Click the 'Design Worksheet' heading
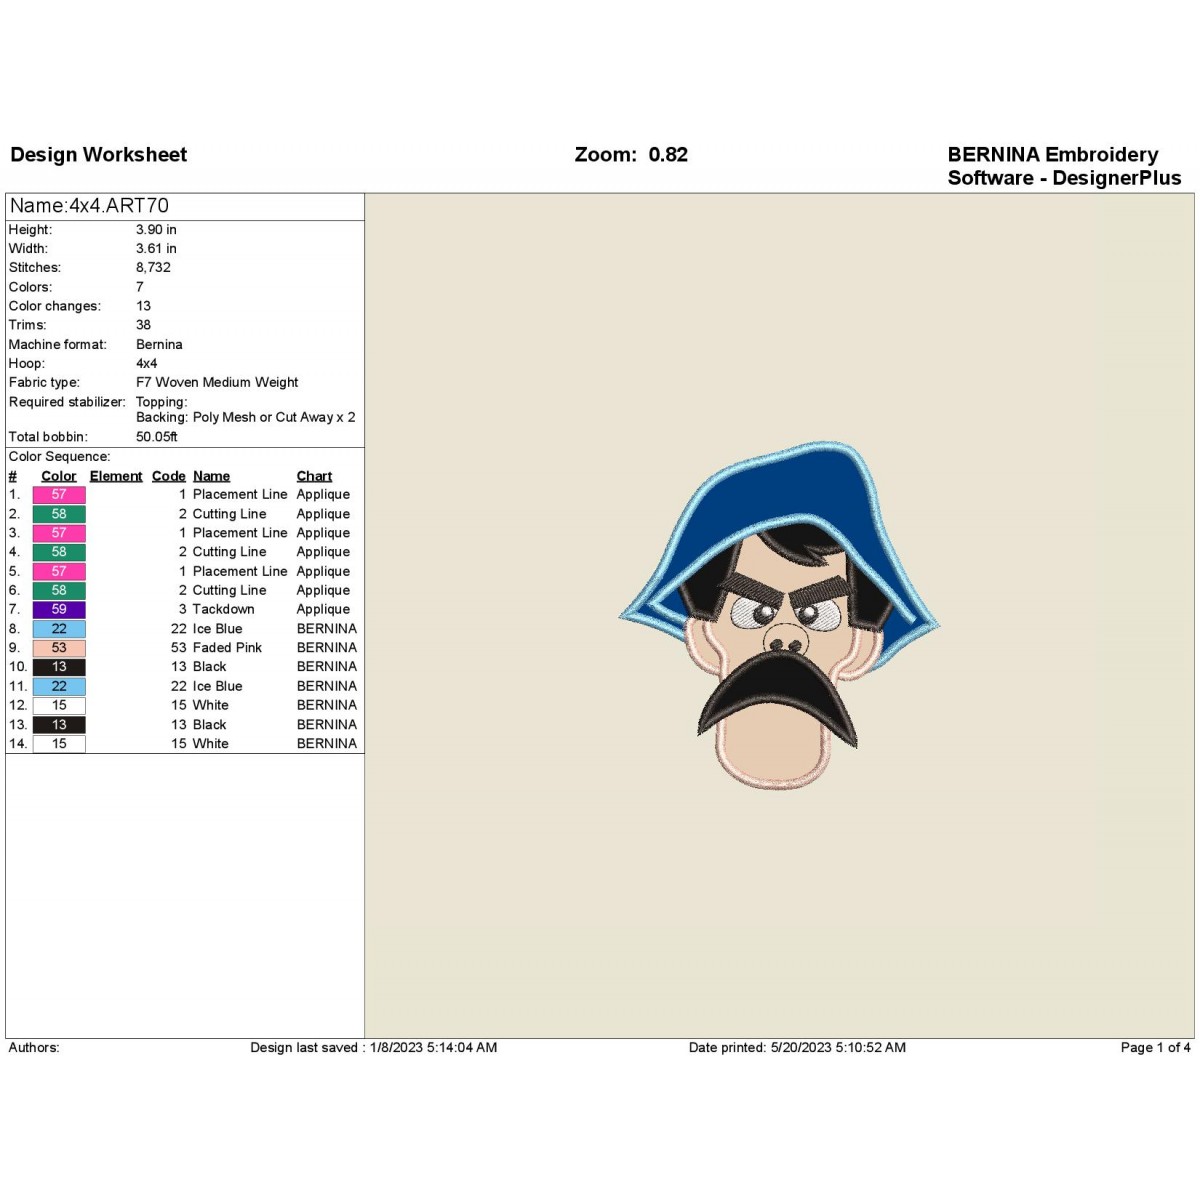 click(x=99, y=154)
